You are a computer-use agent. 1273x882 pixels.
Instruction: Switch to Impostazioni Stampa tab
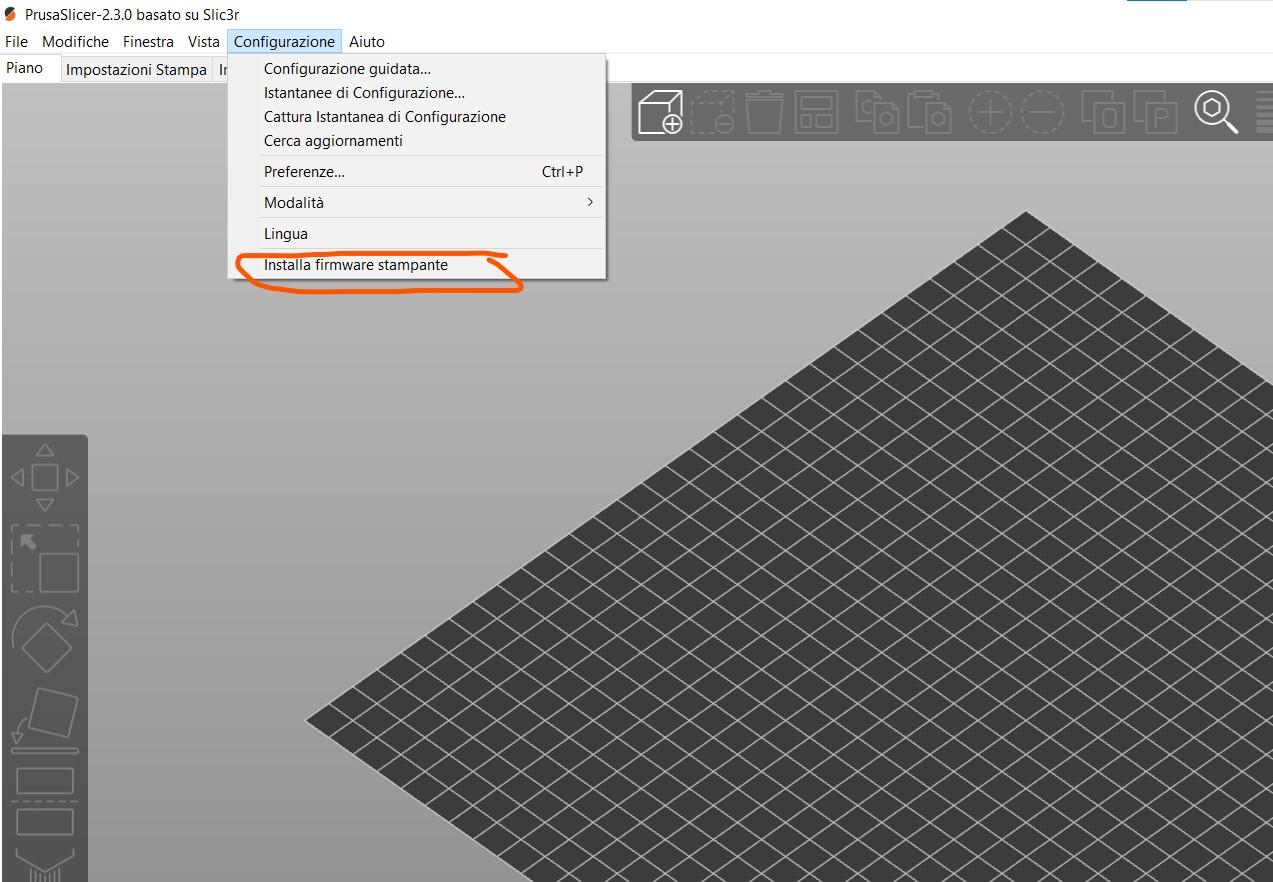(x=136, y=70)
